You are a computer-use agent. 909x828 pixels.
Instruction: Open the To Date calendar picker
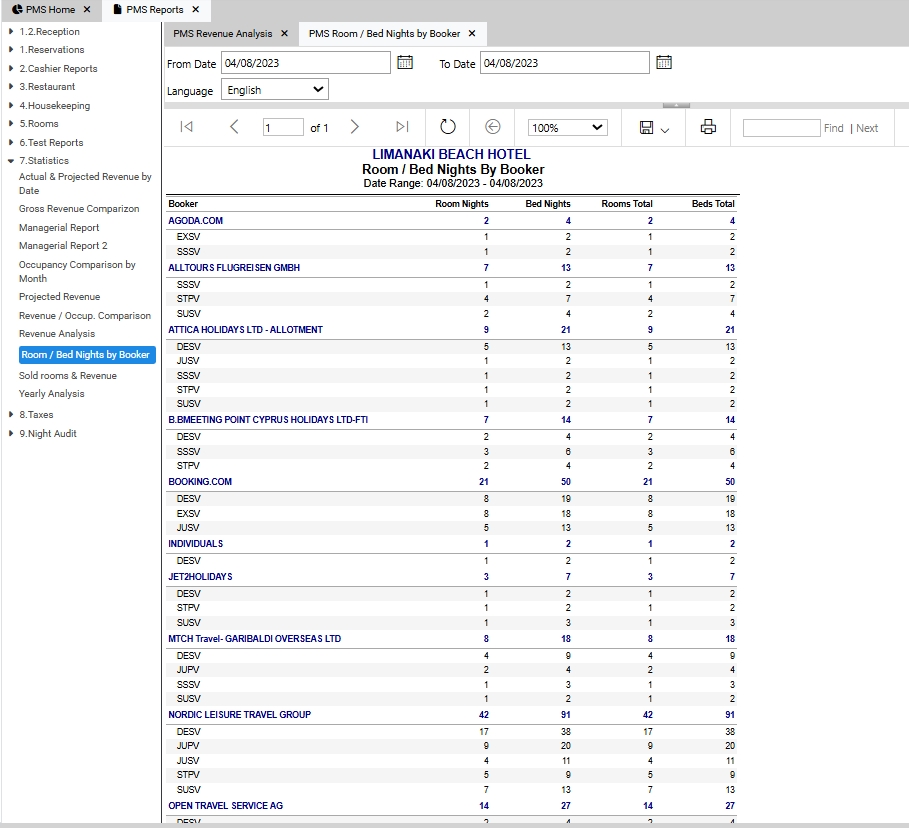tap(664, 62)
